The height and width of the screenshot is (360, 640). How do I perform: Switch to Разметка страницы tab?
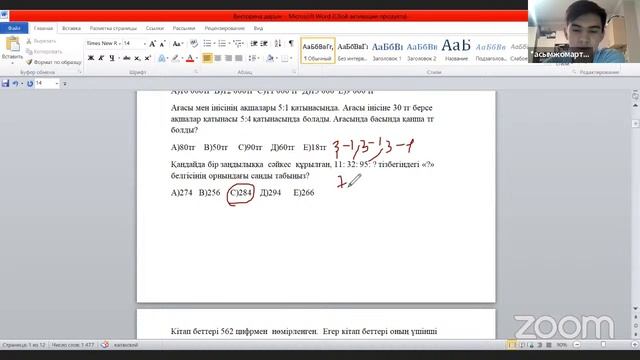click(113, 28)
